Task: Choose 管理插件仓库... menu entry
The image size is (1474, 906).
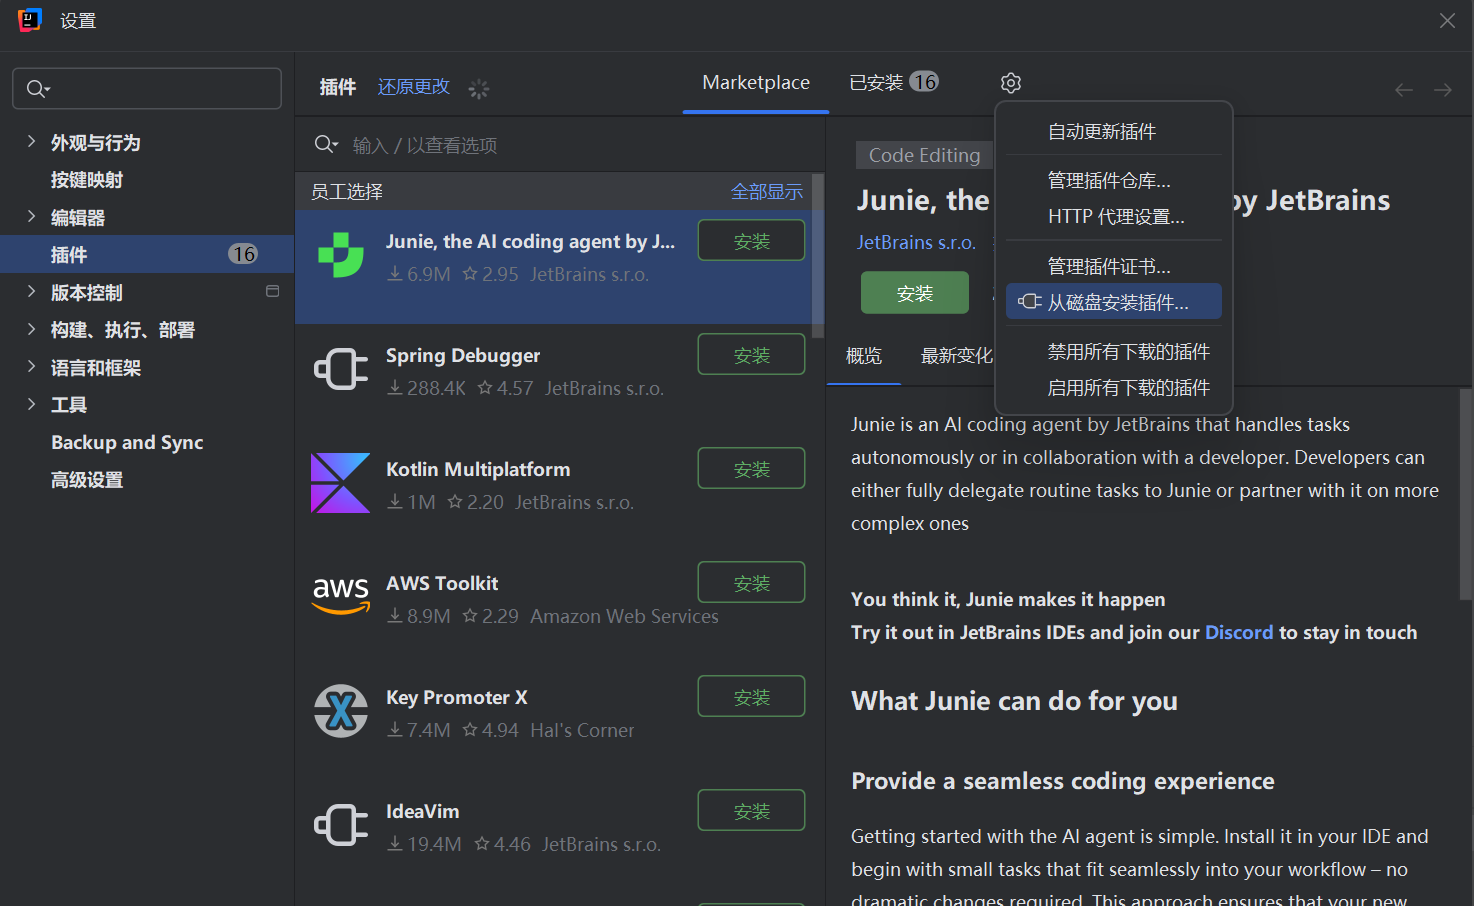Action: pyautogui.click(x=1114, y=181)
